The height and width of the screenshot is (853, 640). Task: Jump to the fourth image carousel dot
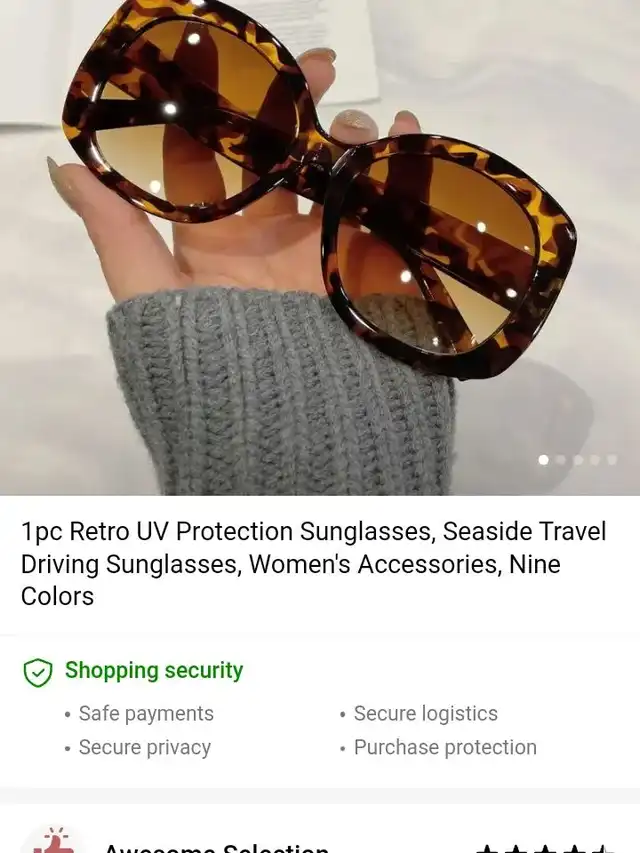tap(595, 460)
